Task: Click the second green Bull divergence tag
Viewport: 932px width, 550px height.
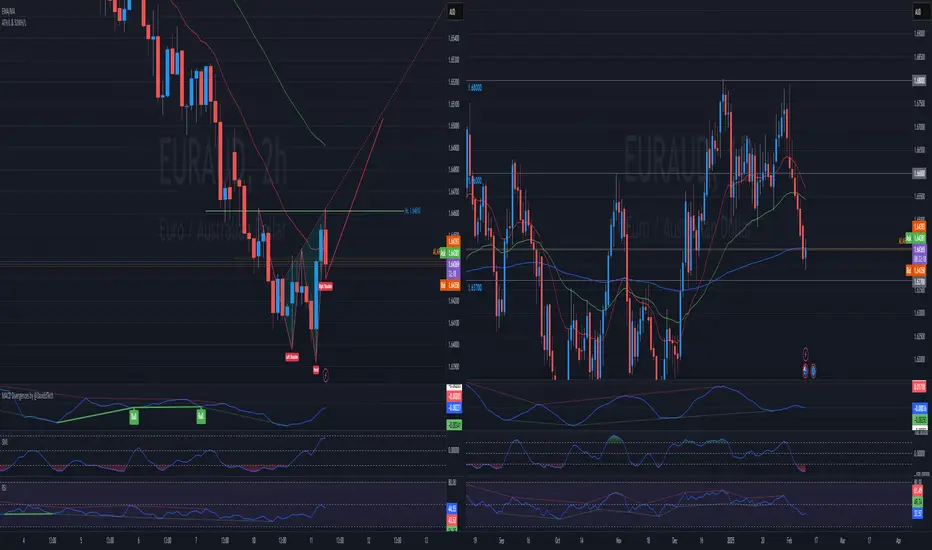Action: 201,417
